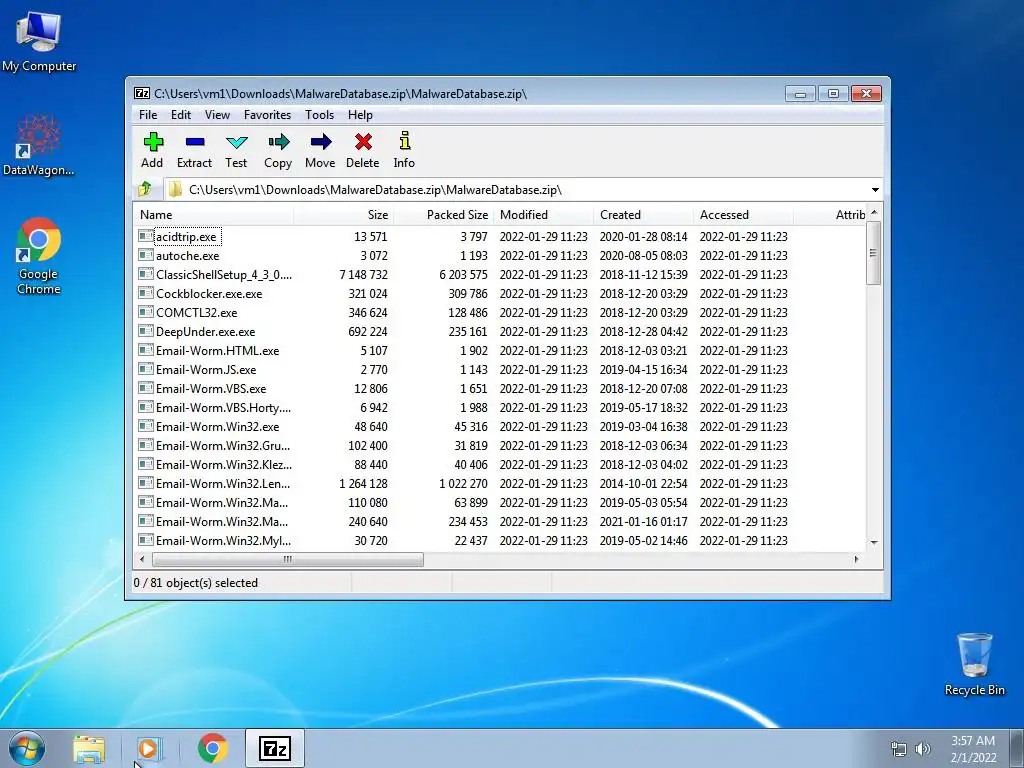Select DeepUnder.exe.exe file icon

[146, 330]
